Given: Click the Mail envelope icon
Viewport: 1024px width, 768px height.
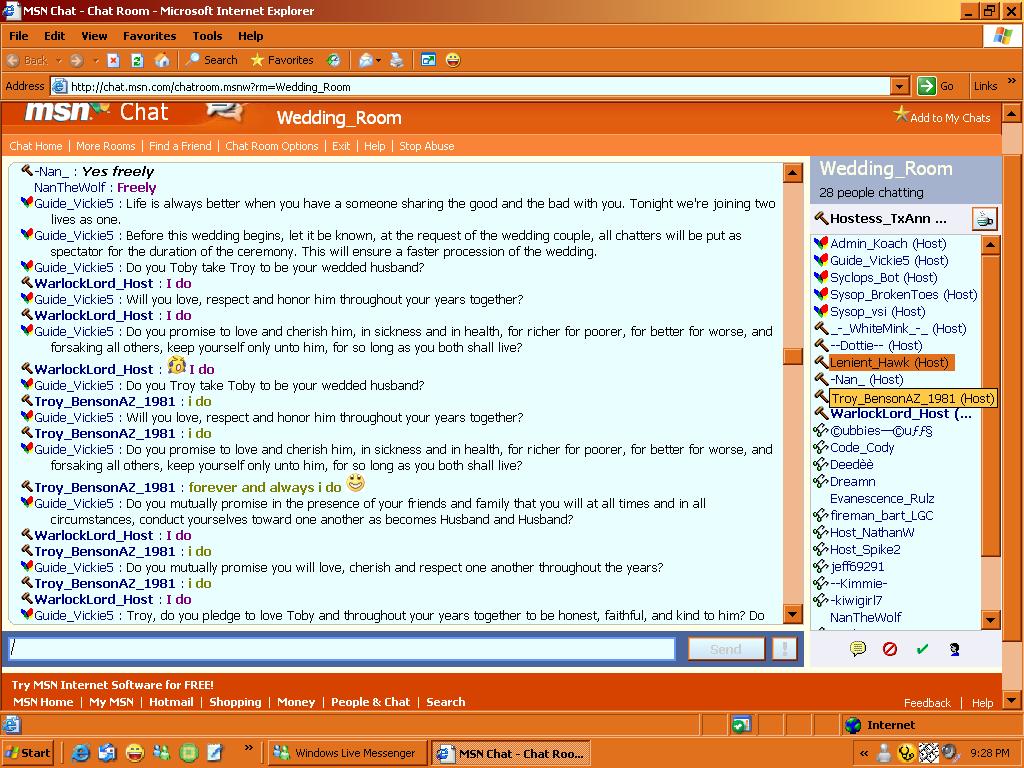Looking at the screenshot, I should (366, 60).
